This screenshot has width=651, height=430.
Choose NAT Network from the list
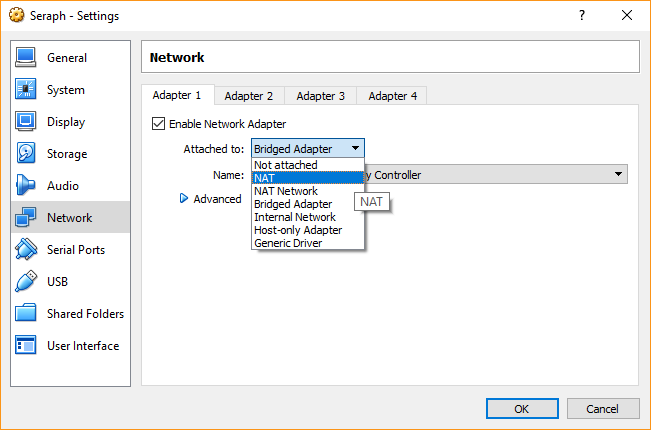coord(286,191)
